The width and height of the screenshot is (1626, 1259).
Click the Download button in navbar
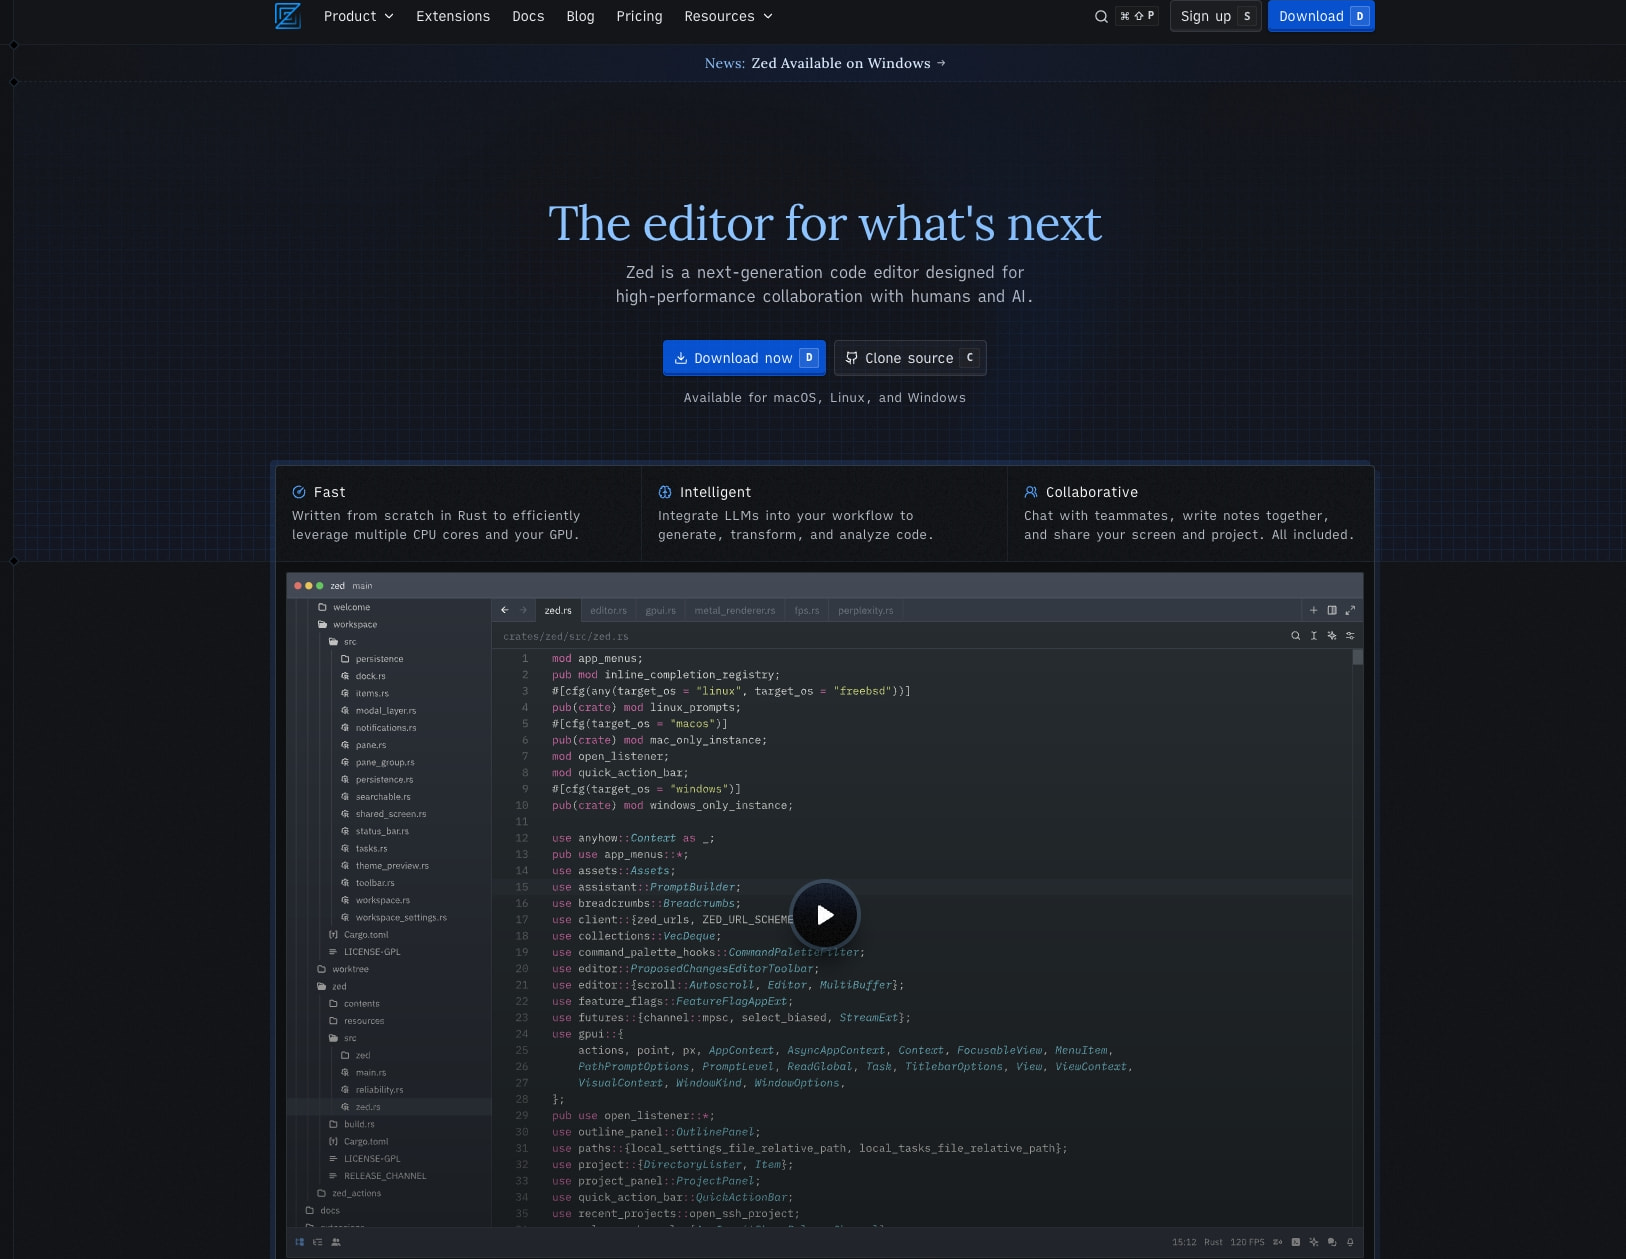[x=1321, y=16]
